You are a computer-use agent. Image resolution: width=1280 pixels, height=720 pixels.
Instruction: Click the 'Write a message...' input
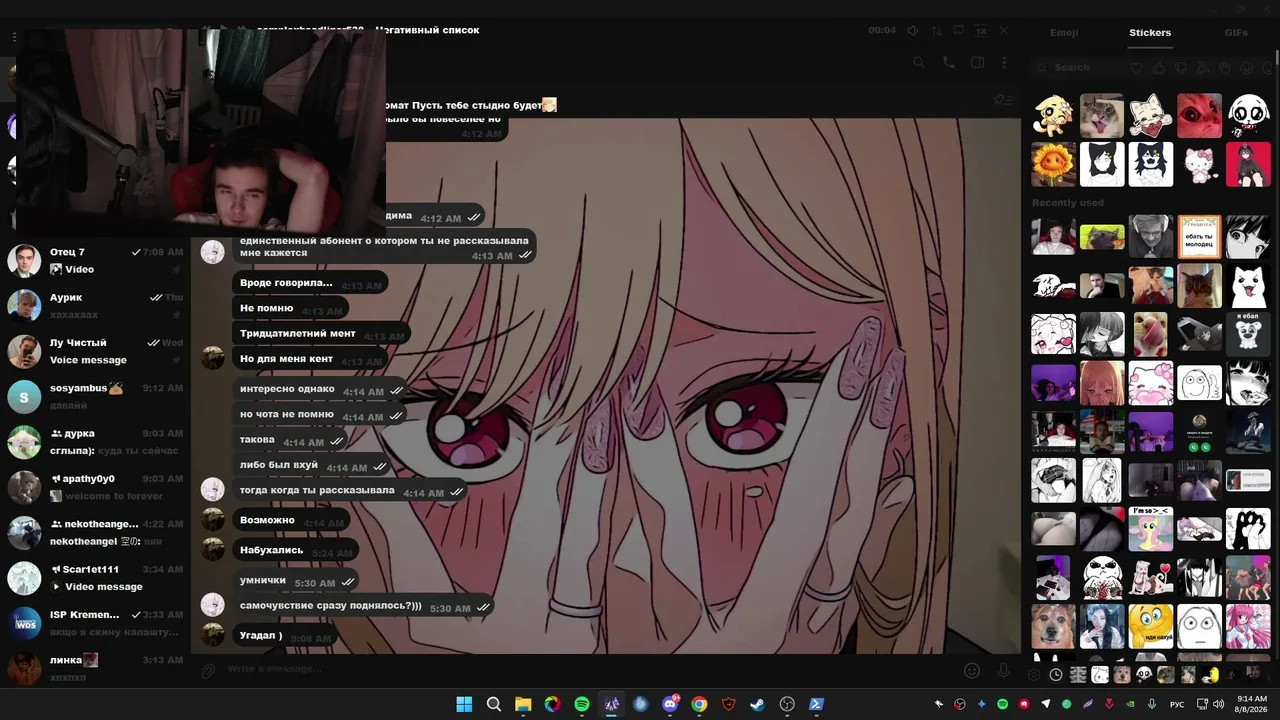click(590, 670)
